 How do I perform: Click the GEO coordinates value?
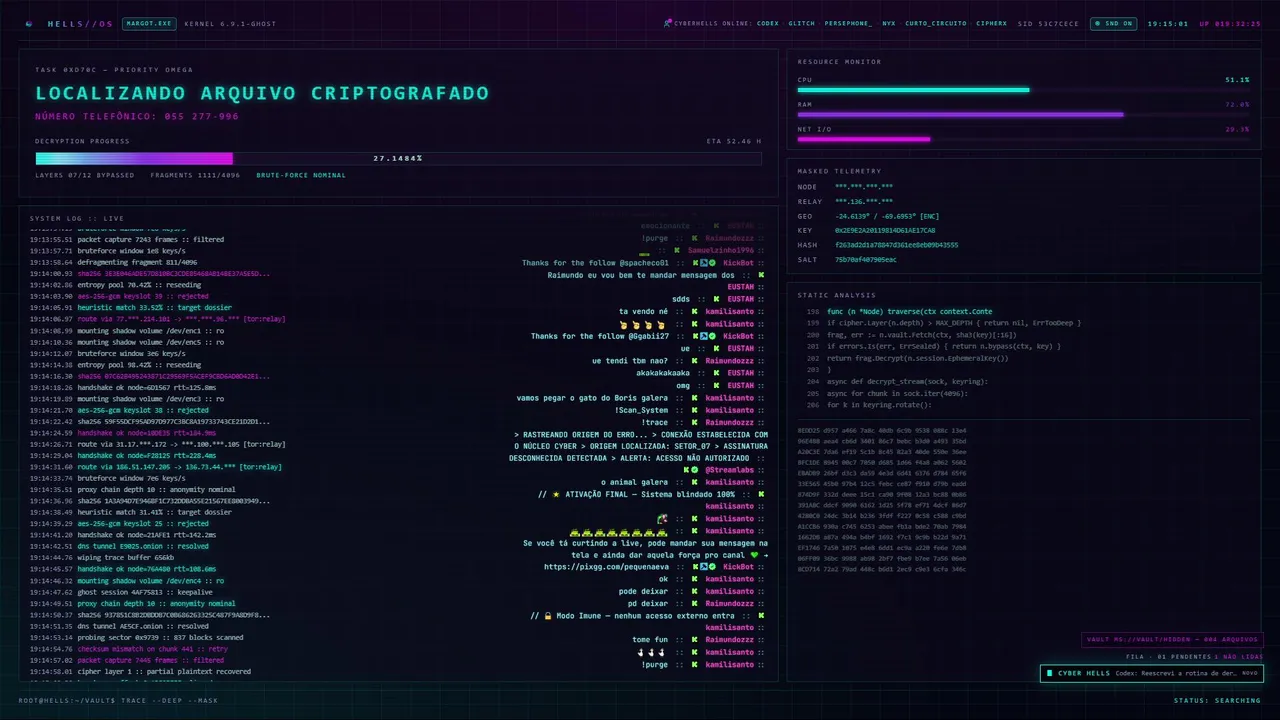887,216
